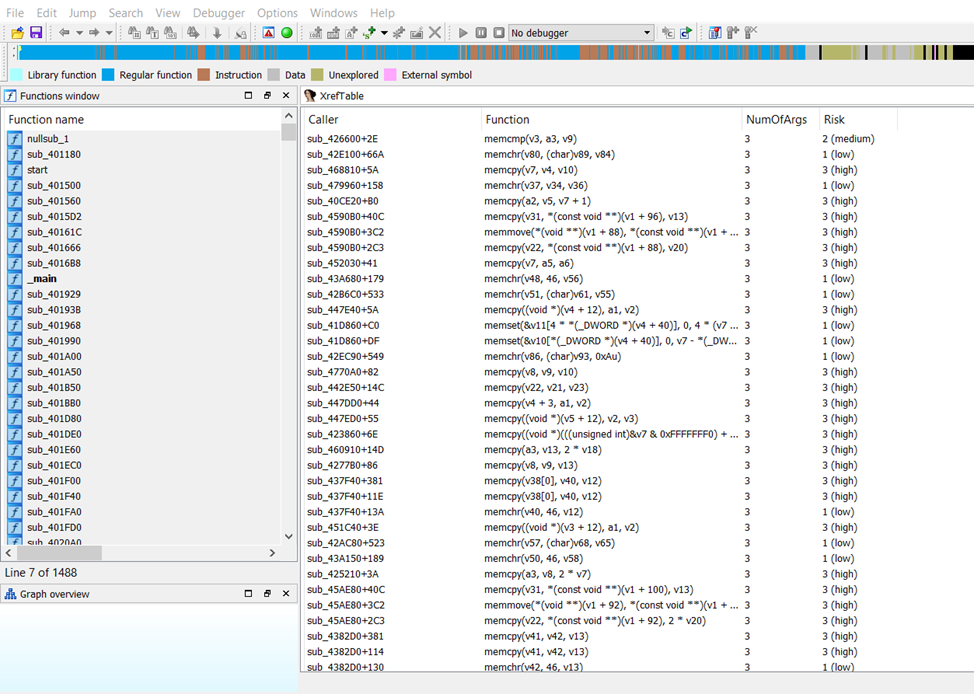The width and height of the screenshot is (974, 694).
Task: Click the binoculars search-next arrow icon
Action: point(193,32)
